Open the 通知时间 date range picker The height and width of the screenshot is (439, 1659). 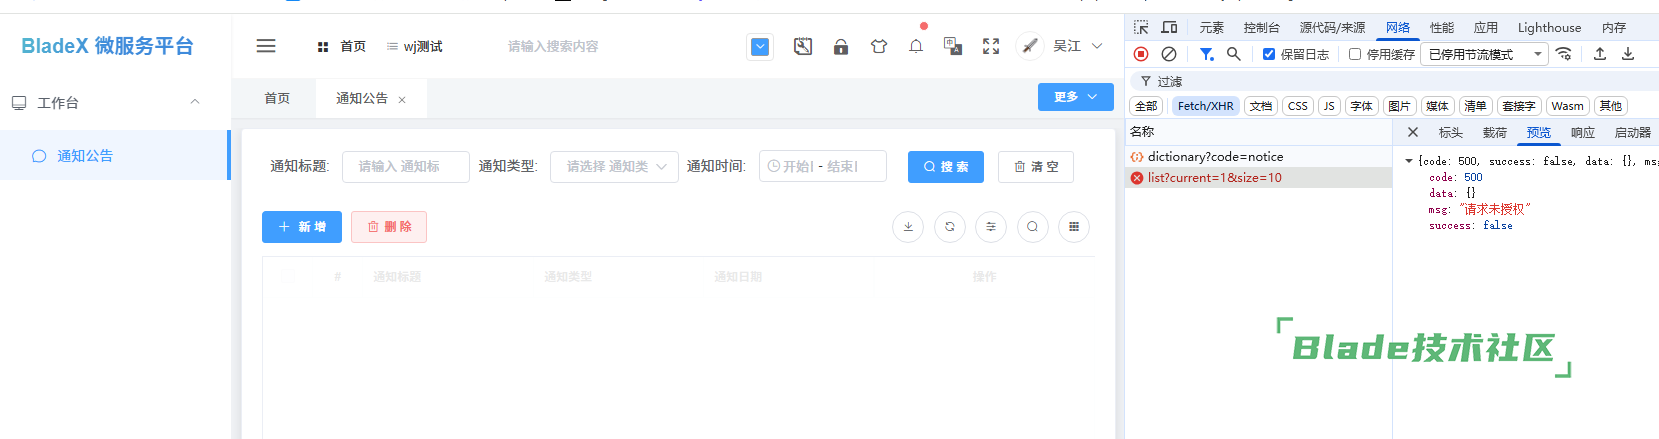point(823,167)
